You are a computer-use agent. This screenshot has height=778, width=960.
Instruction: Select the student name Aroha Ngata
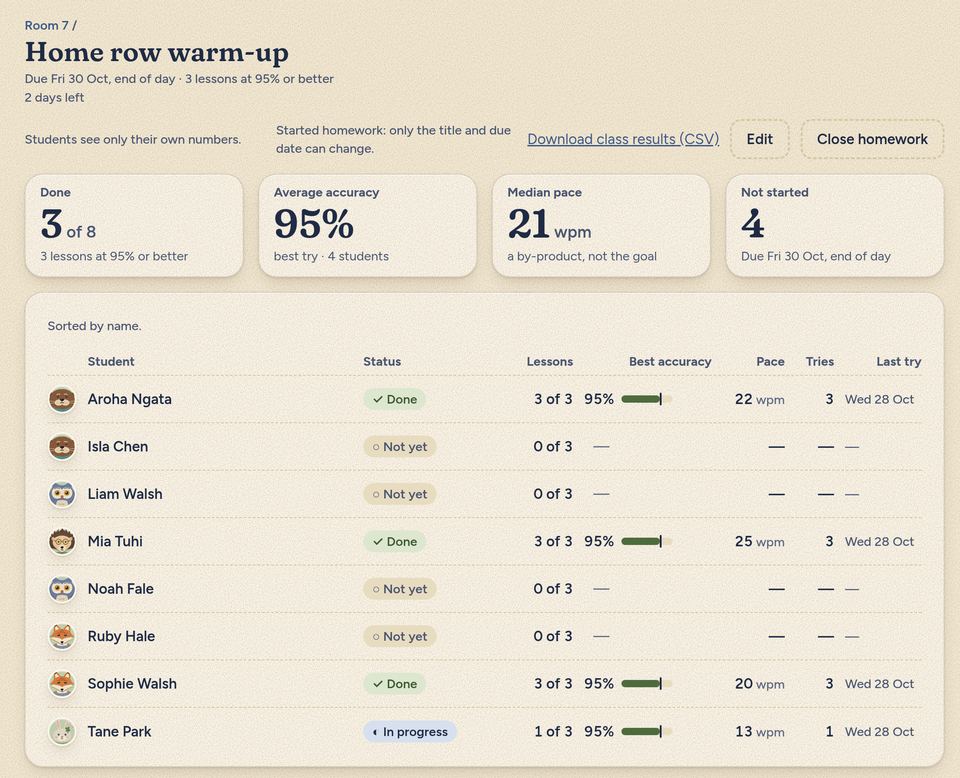click(x=129, y=399)
